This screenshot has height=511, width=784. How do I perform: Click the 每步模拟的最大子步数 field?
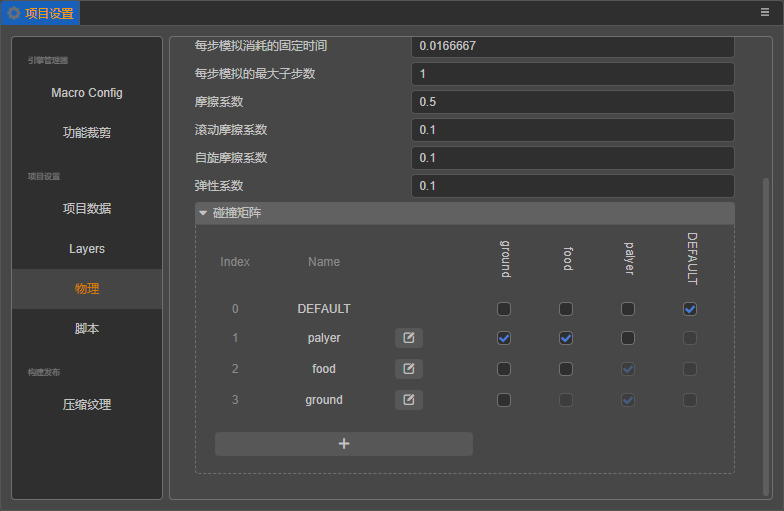[572, 74]
